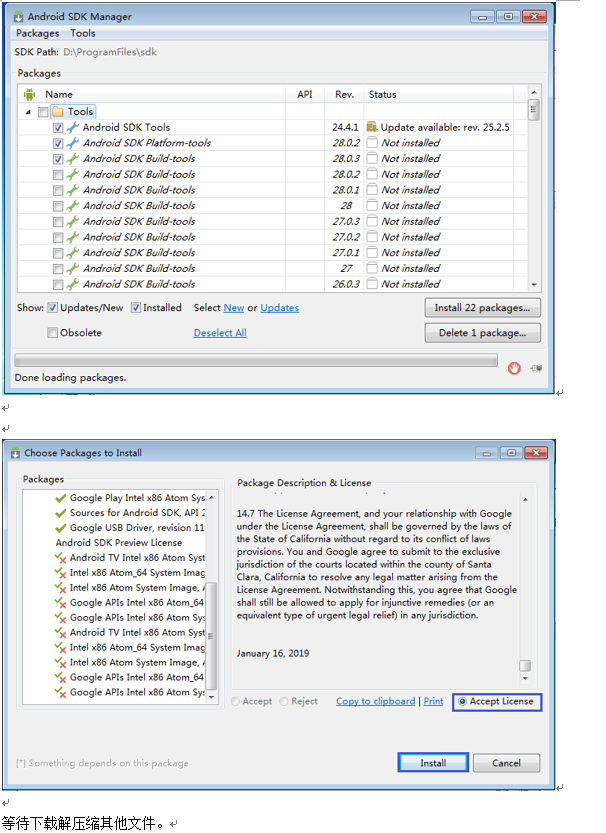
Task: Select Android SDK Preview License entry
Action: click(x=119, y=543)
